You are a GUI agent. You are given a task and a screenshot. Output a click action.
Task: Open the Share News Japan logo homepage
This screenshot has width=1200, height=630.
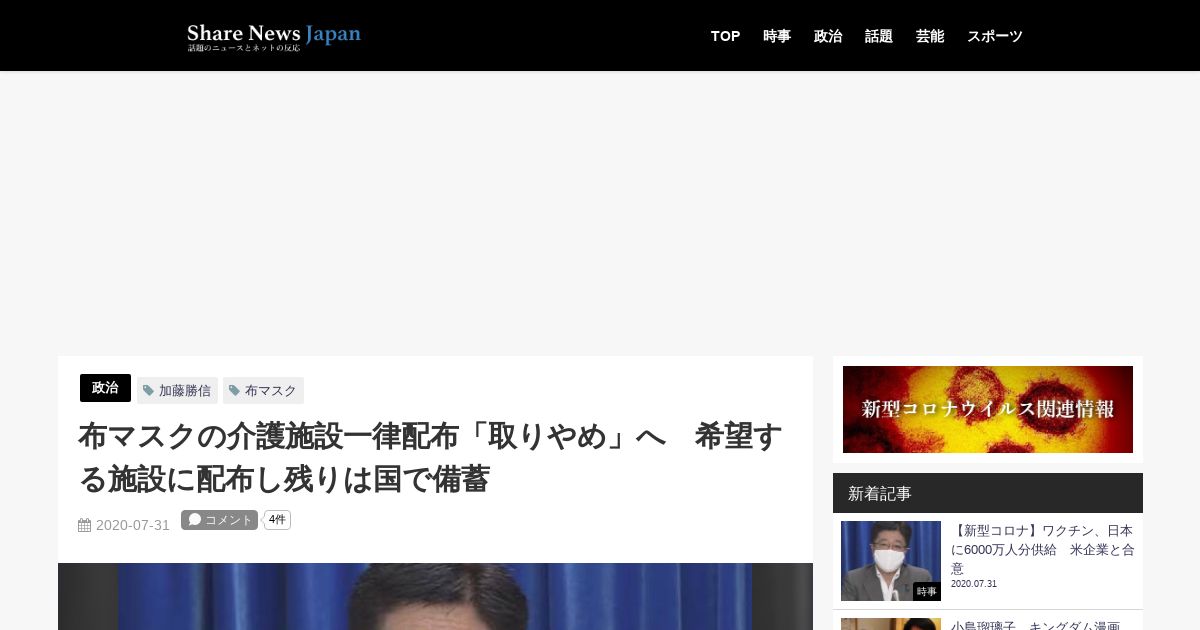pyautogui.click(x=274, y=37)
